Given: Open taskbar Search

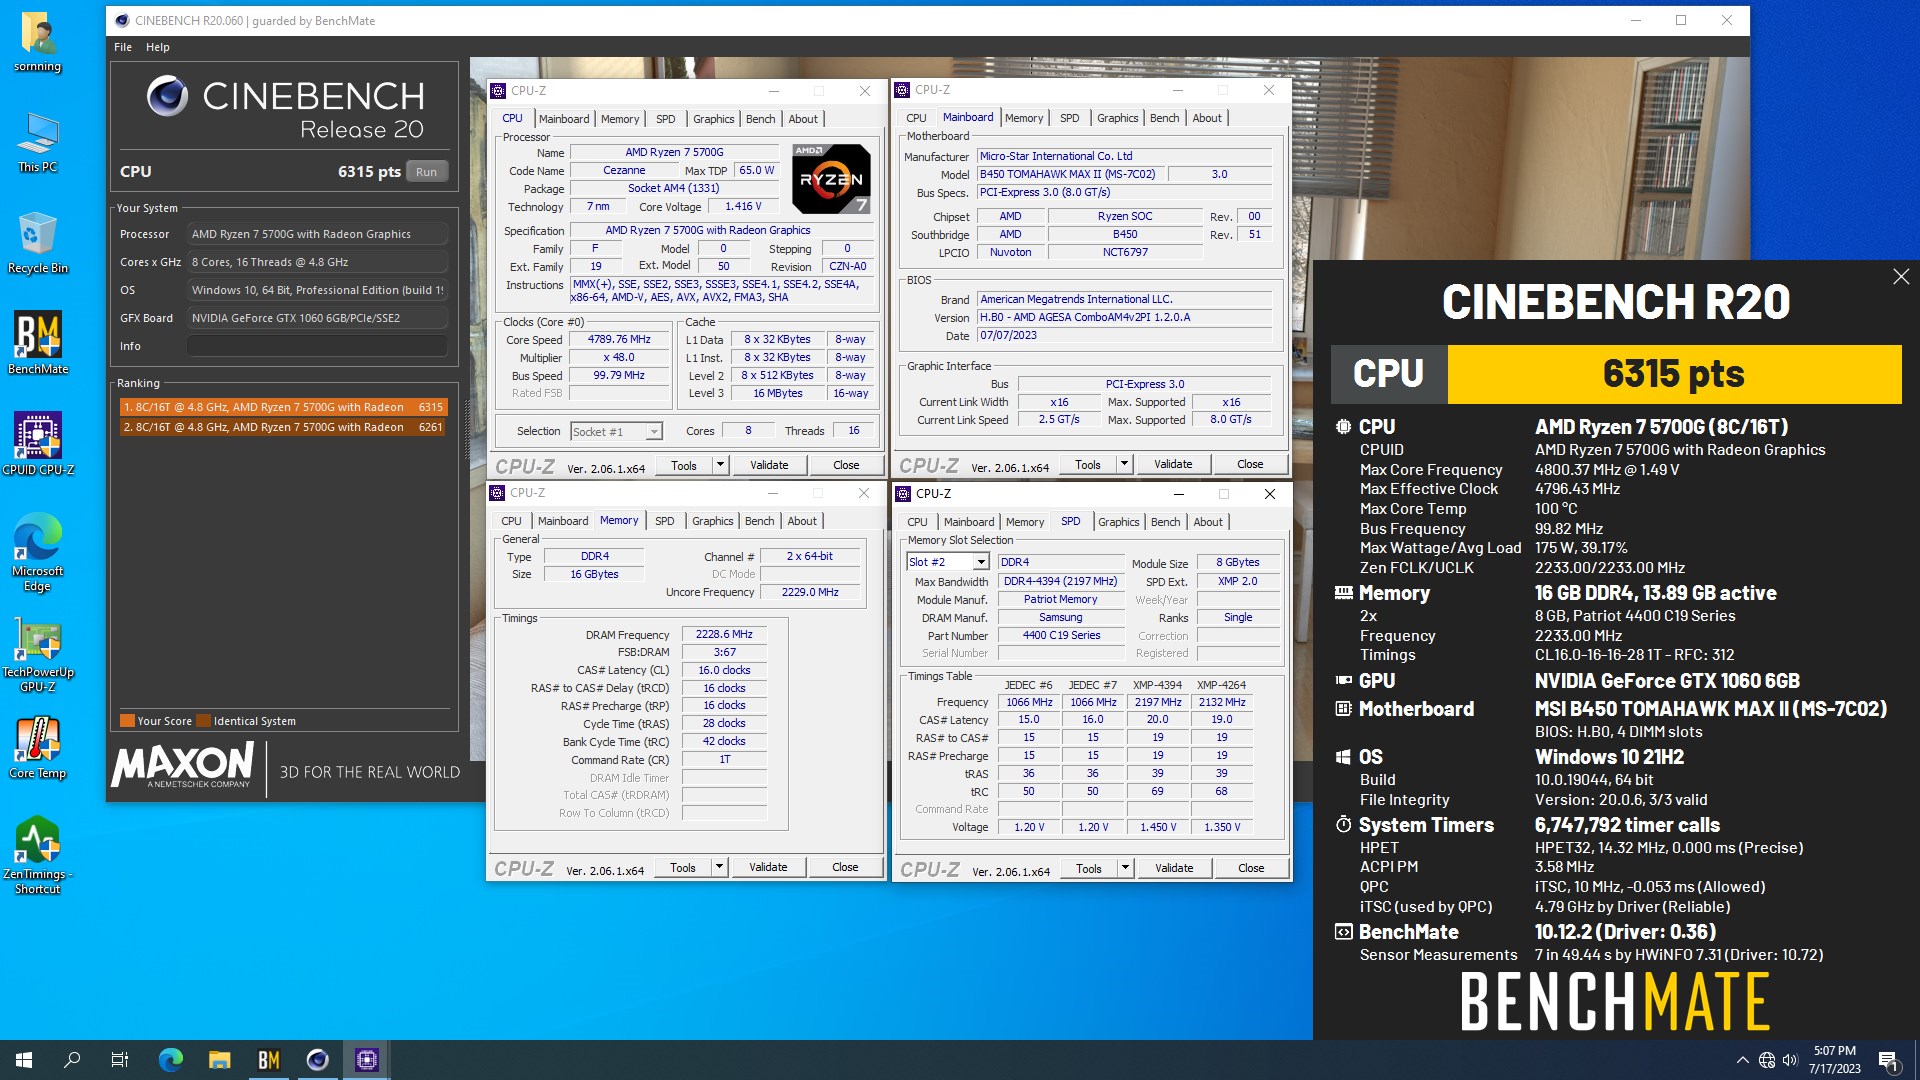Looking at the screenshot, I should [x=72, y=1060].
